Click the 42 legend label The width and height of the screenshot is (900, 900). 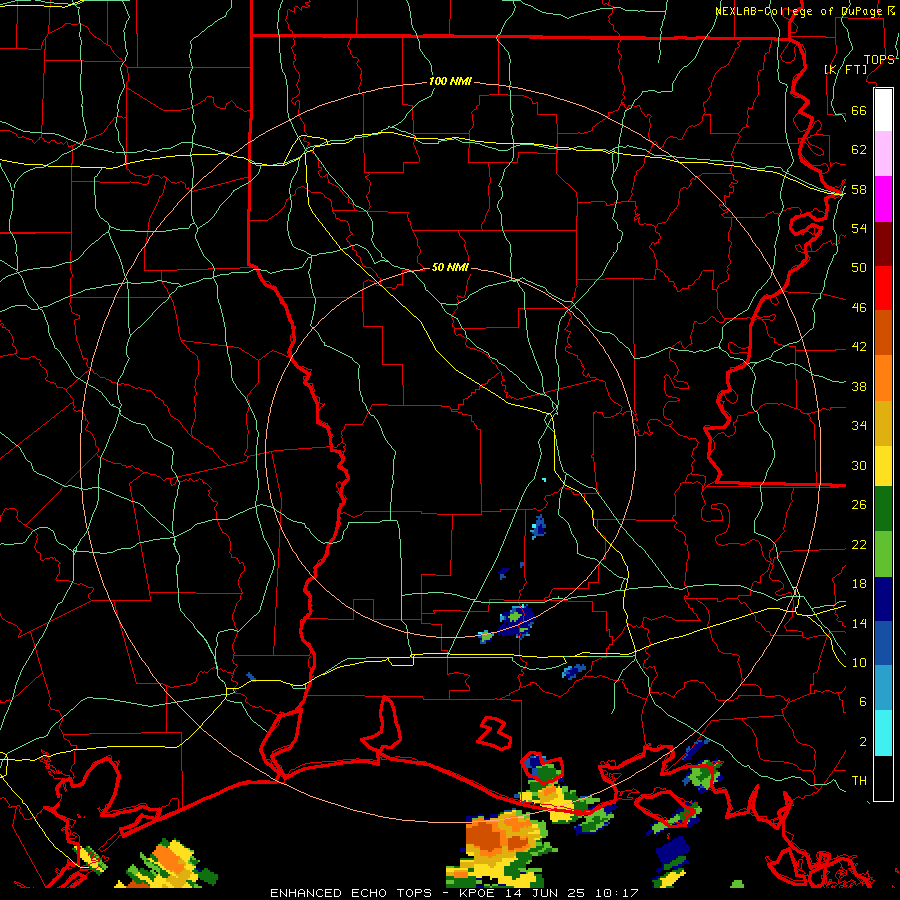859,346
